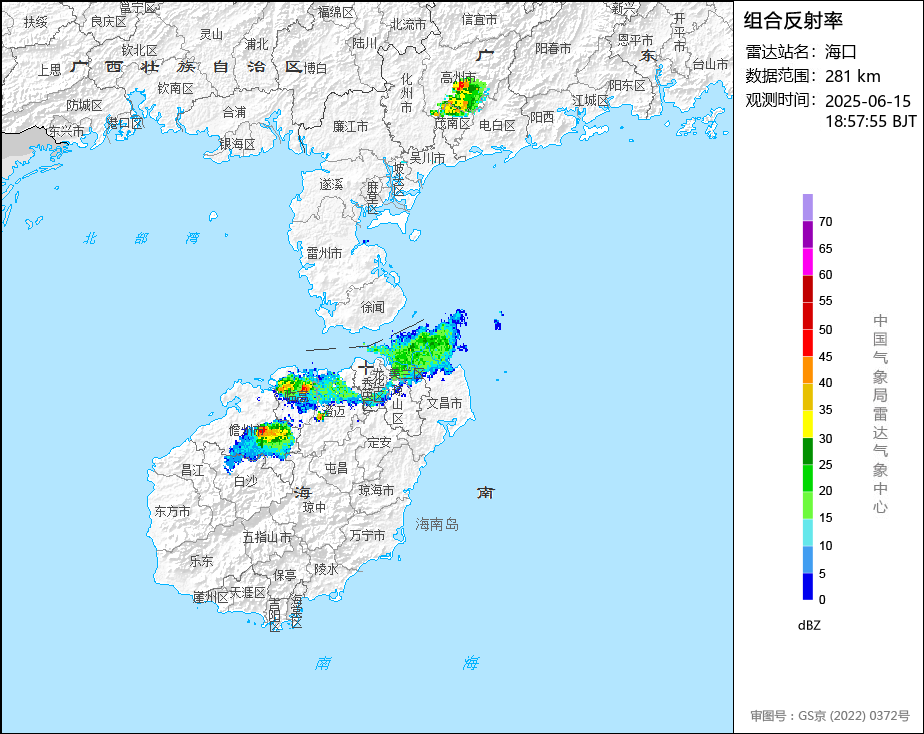Click the time stamp 18:57:55 BJT
This screenshot has width=924, height=734.
click(x=871, y=121)
